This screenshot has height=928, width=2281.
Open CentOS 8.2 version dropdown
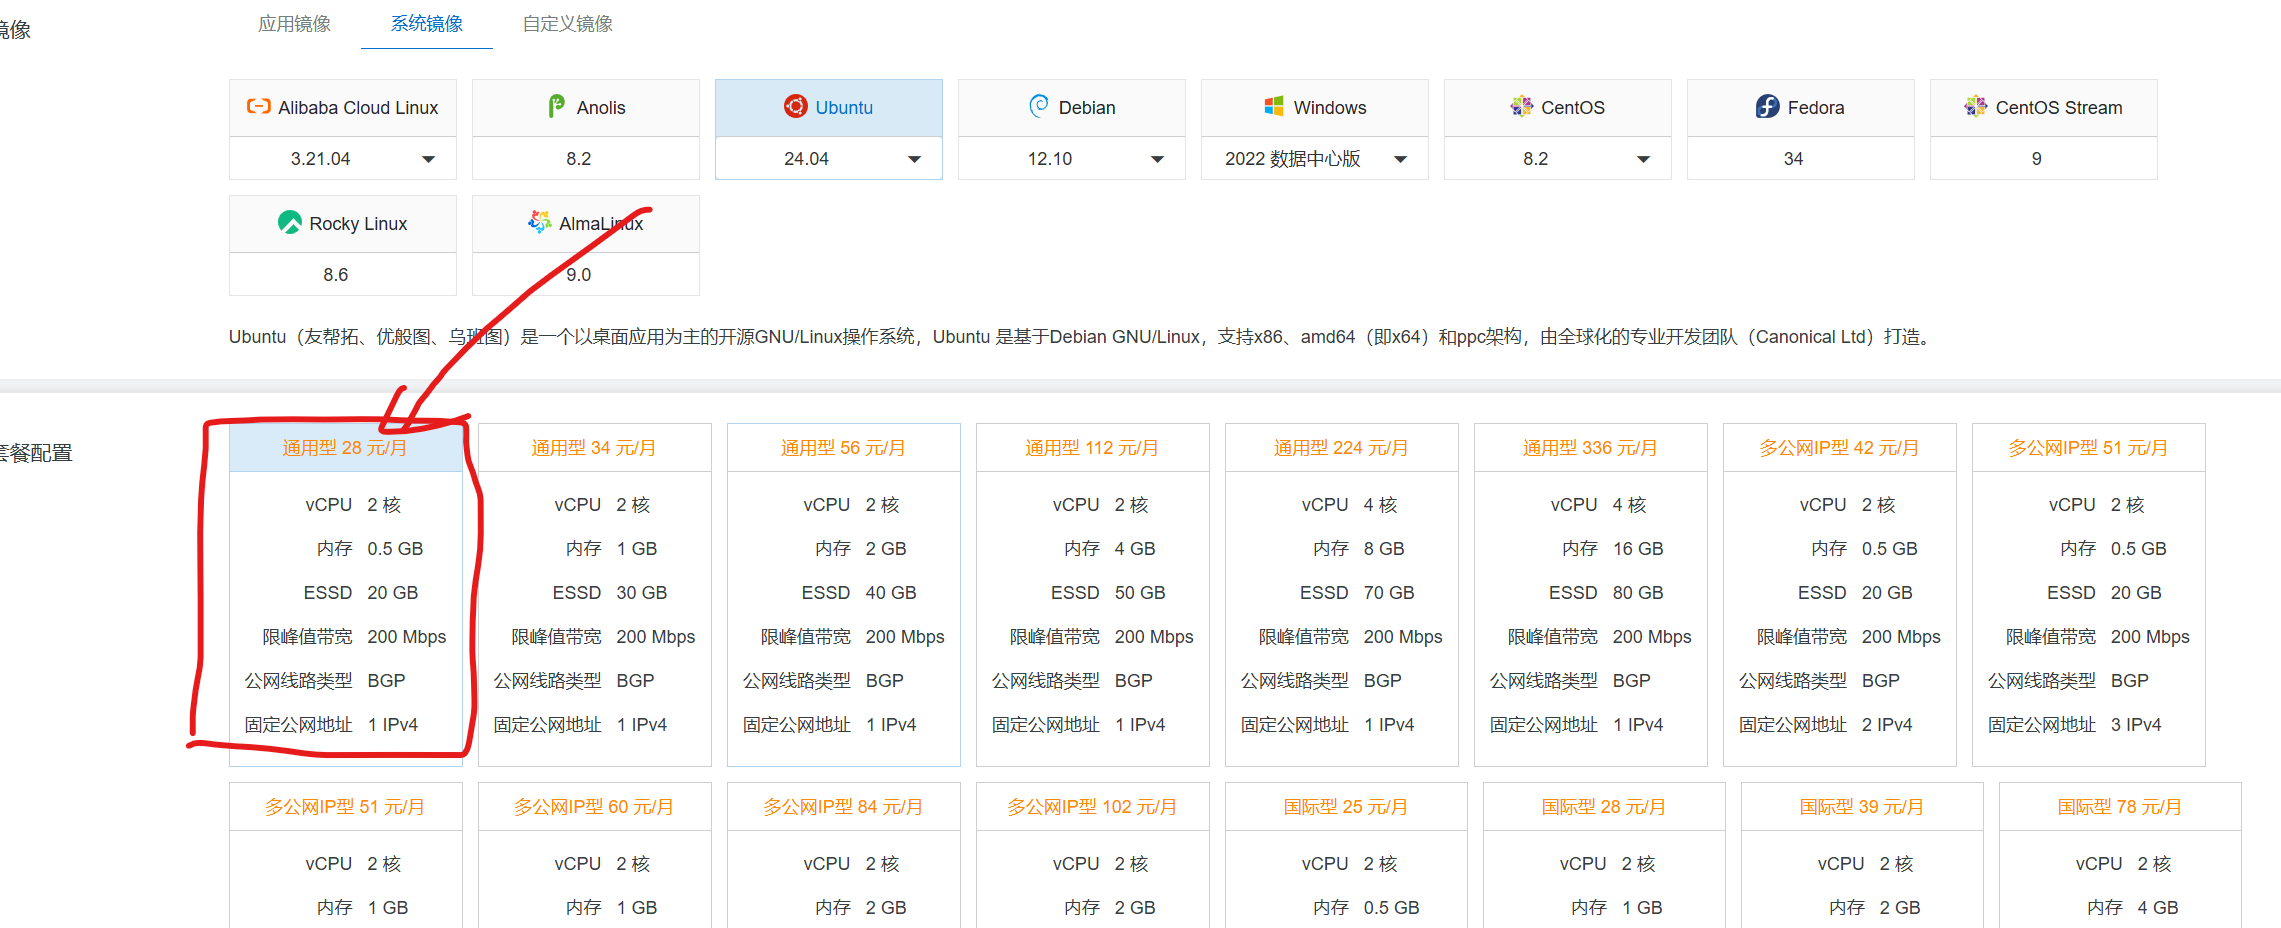[1558, 159]
